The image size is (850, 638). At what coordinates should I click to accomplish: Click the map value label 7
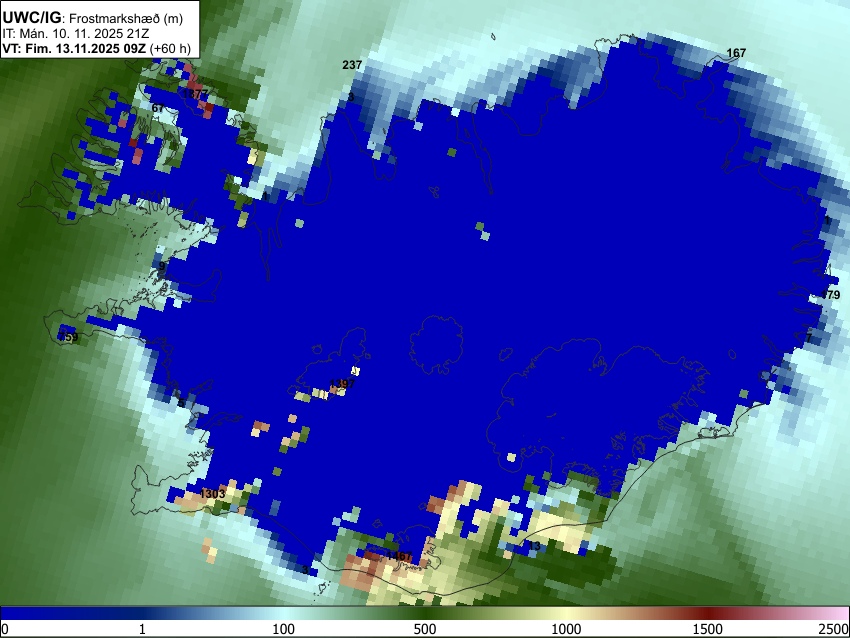point(809,338)
